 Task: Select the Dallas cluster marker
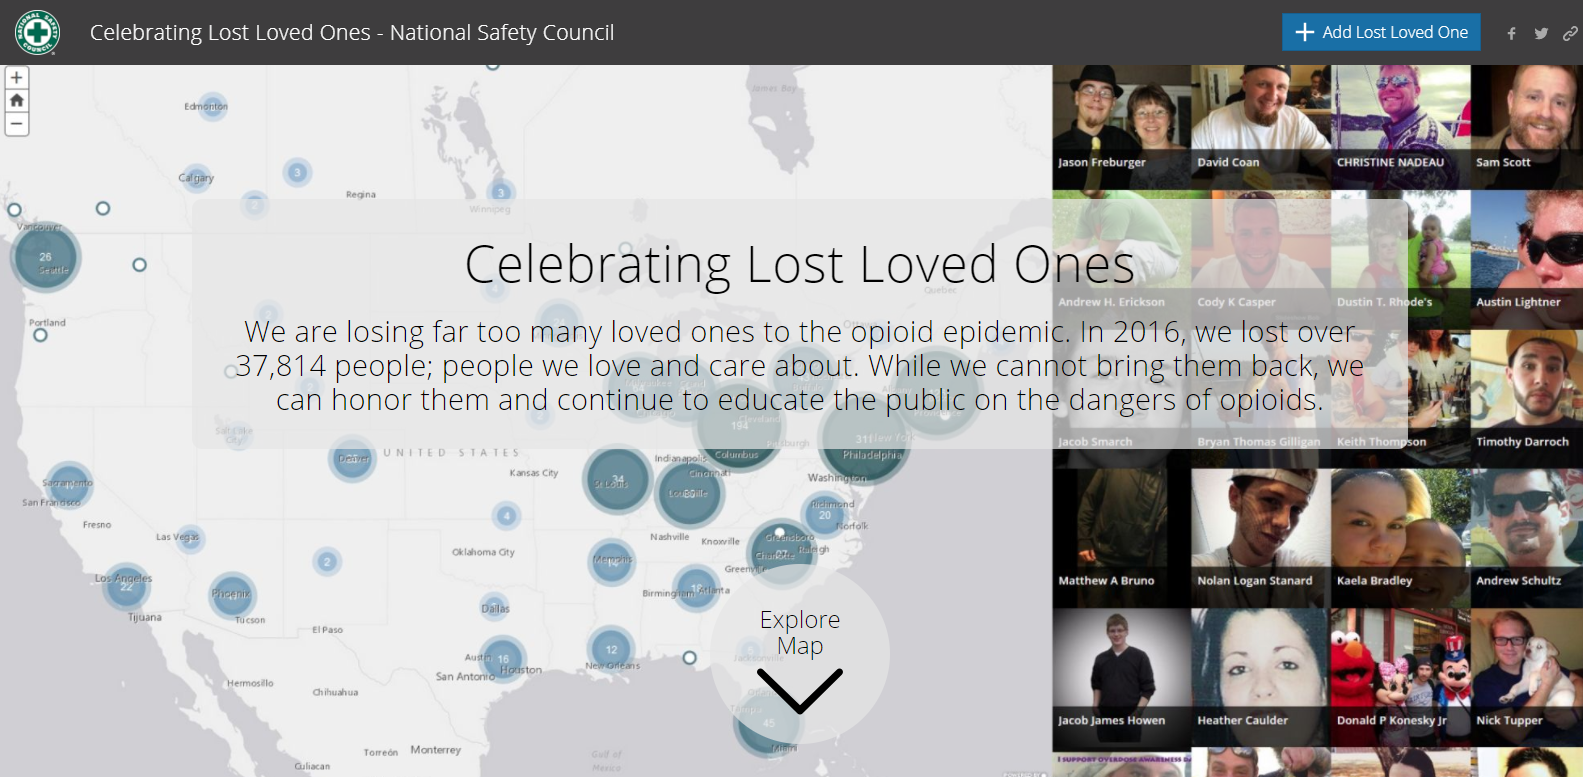click(496, 607)
